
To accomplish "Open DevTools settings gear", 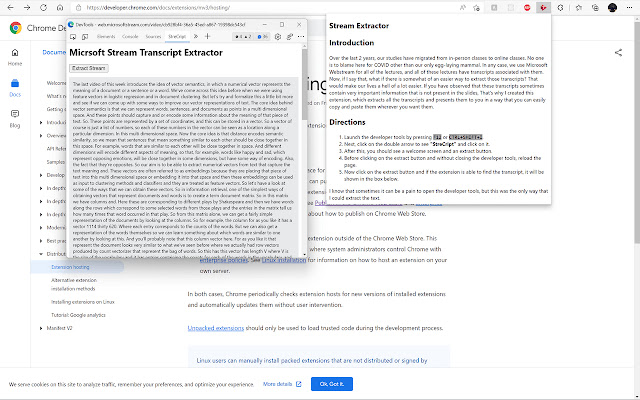I will click(278, 37).
